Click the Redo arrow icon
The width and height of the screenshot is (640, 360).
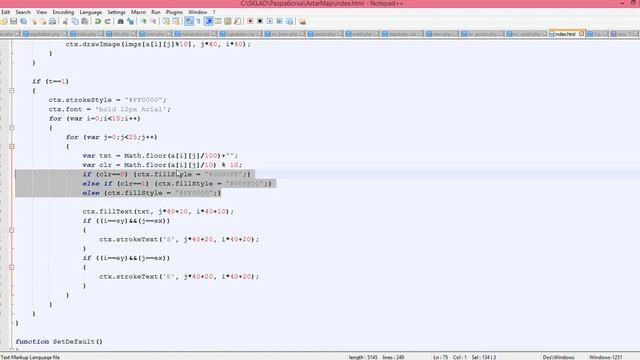107,21
